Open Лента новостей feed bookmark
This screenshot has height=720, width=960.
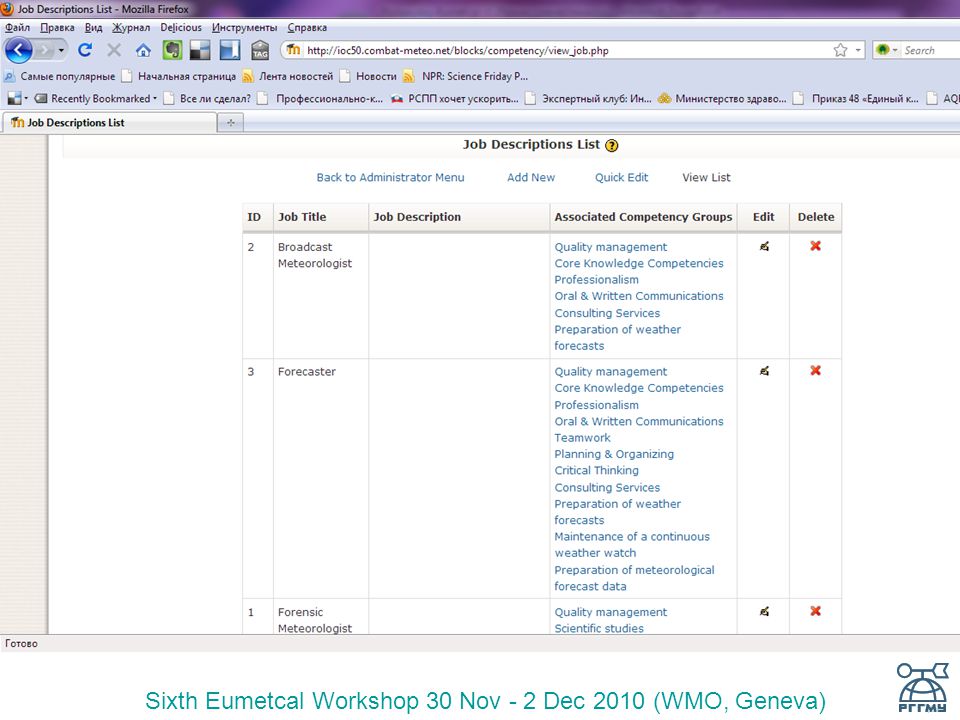(x=288, y=77)
